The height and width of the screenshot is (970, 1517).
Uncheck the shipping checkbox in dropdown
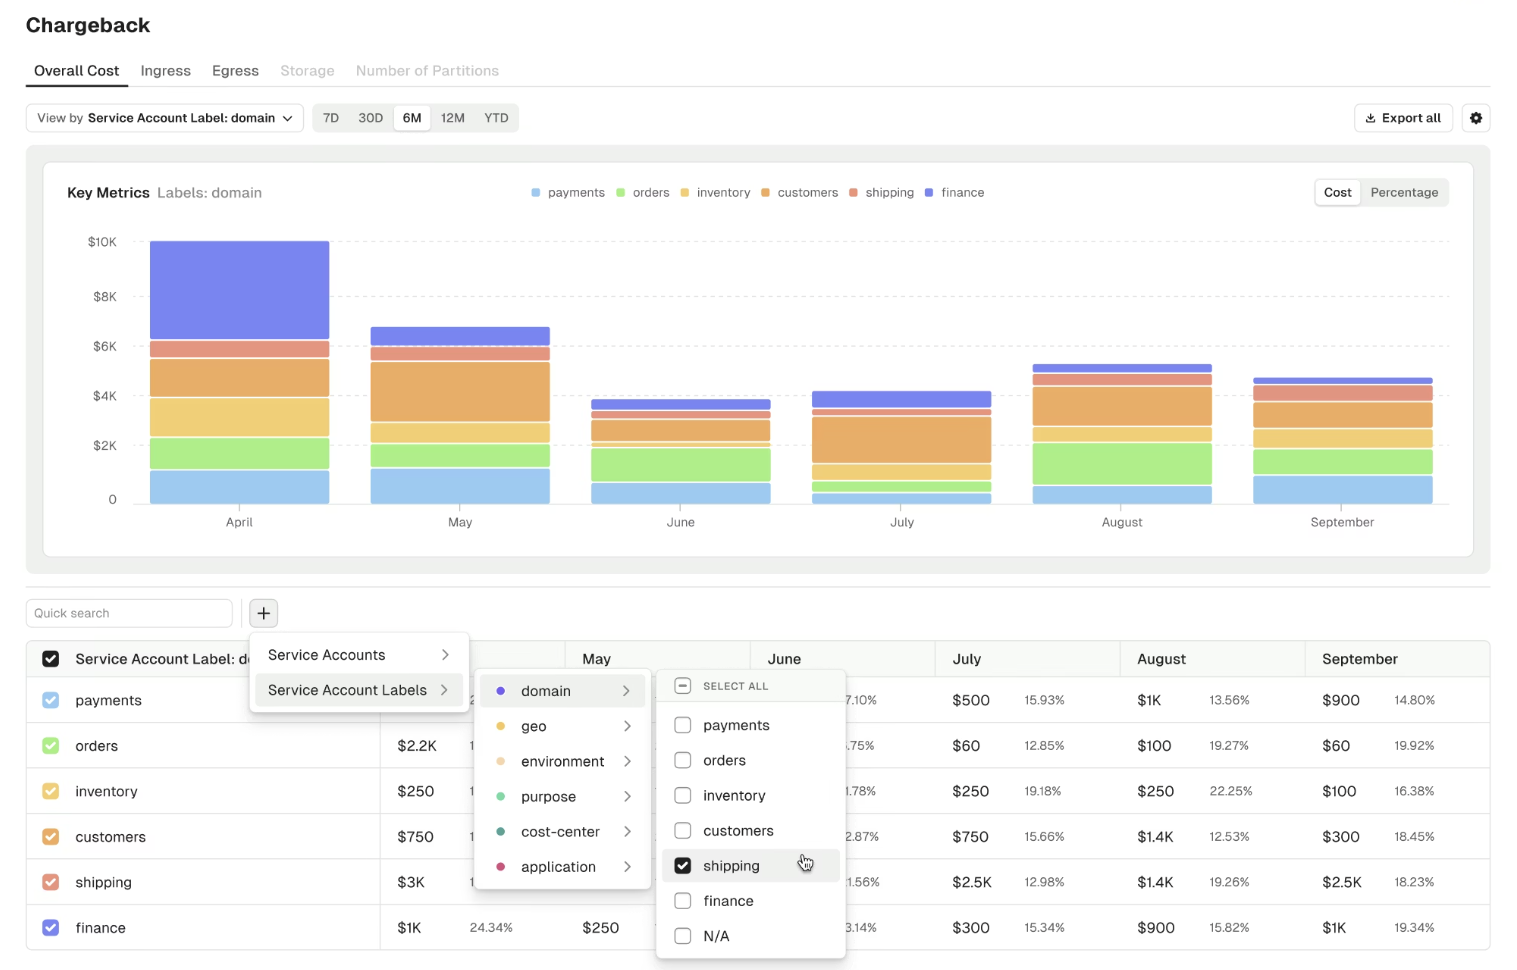683,866
